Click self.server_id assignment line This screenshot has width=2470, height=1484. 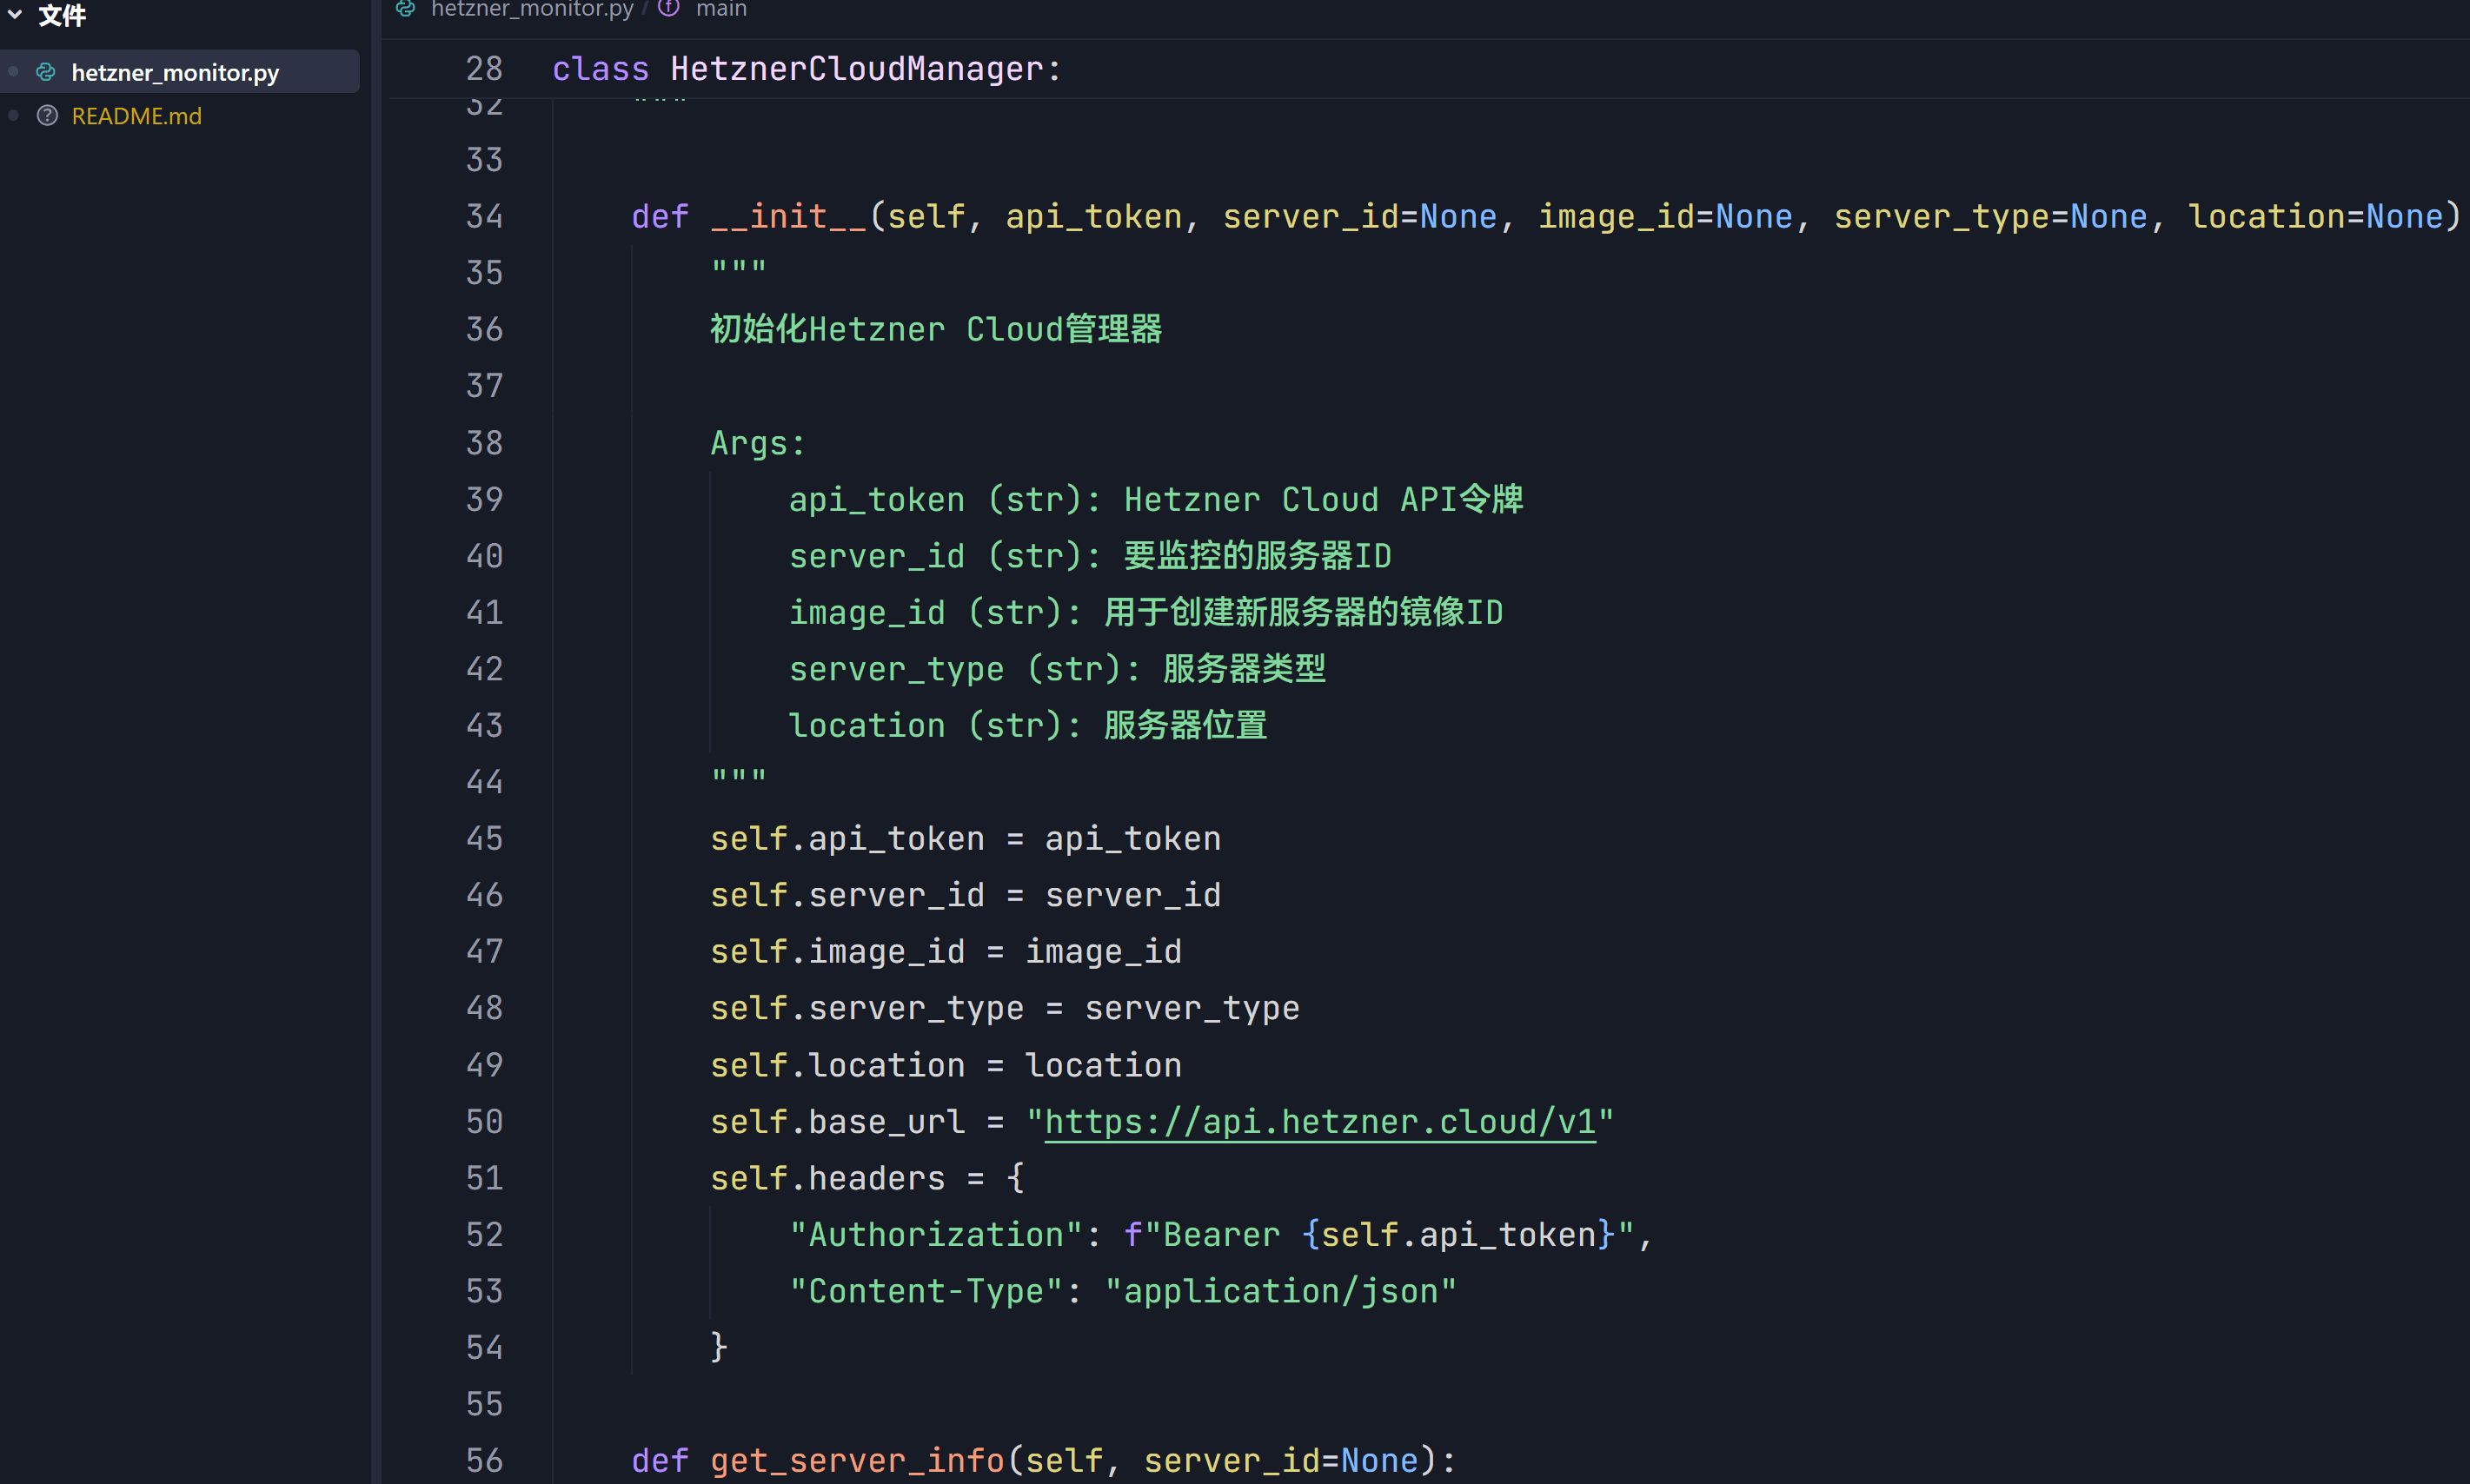click(x=965, y=895)
